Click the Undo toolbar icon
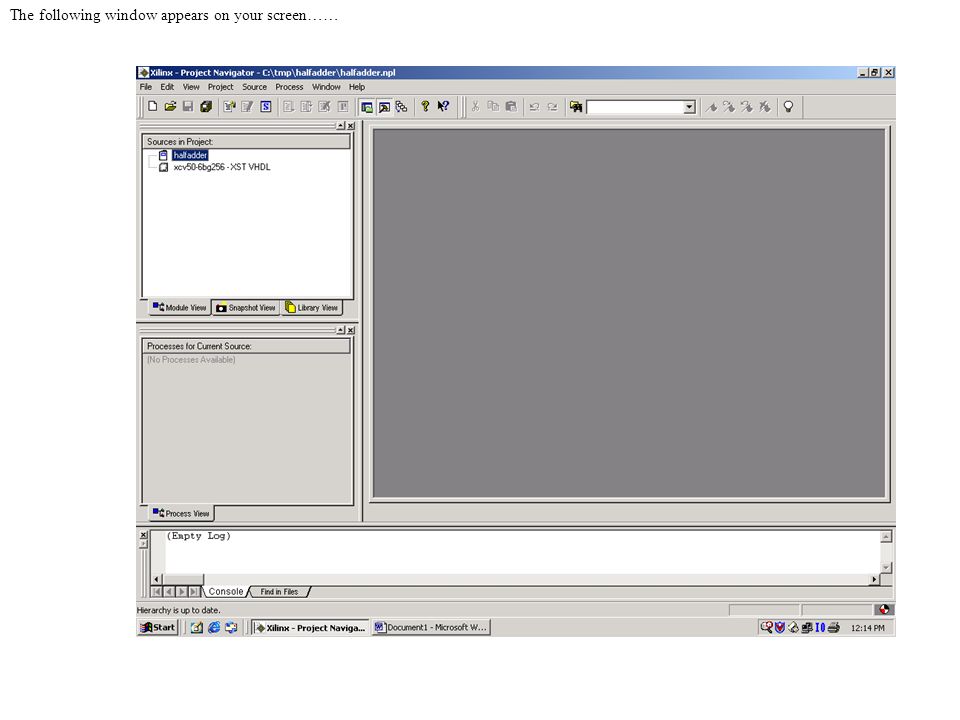This screenshot has height=720, width=960. coord(534,107)
